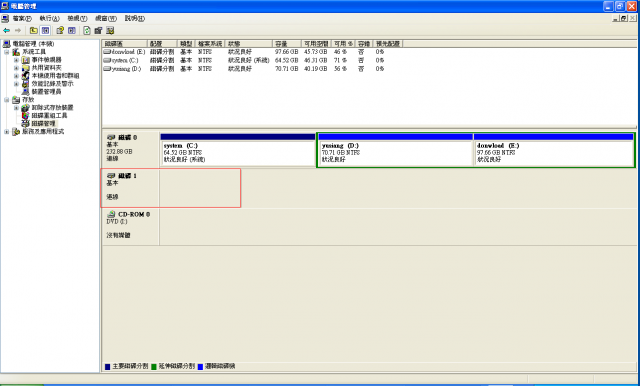Click the 事件檢視器 icon in tree
The height and width of the screenshot is (386, 640).
[x=25, y=60]
